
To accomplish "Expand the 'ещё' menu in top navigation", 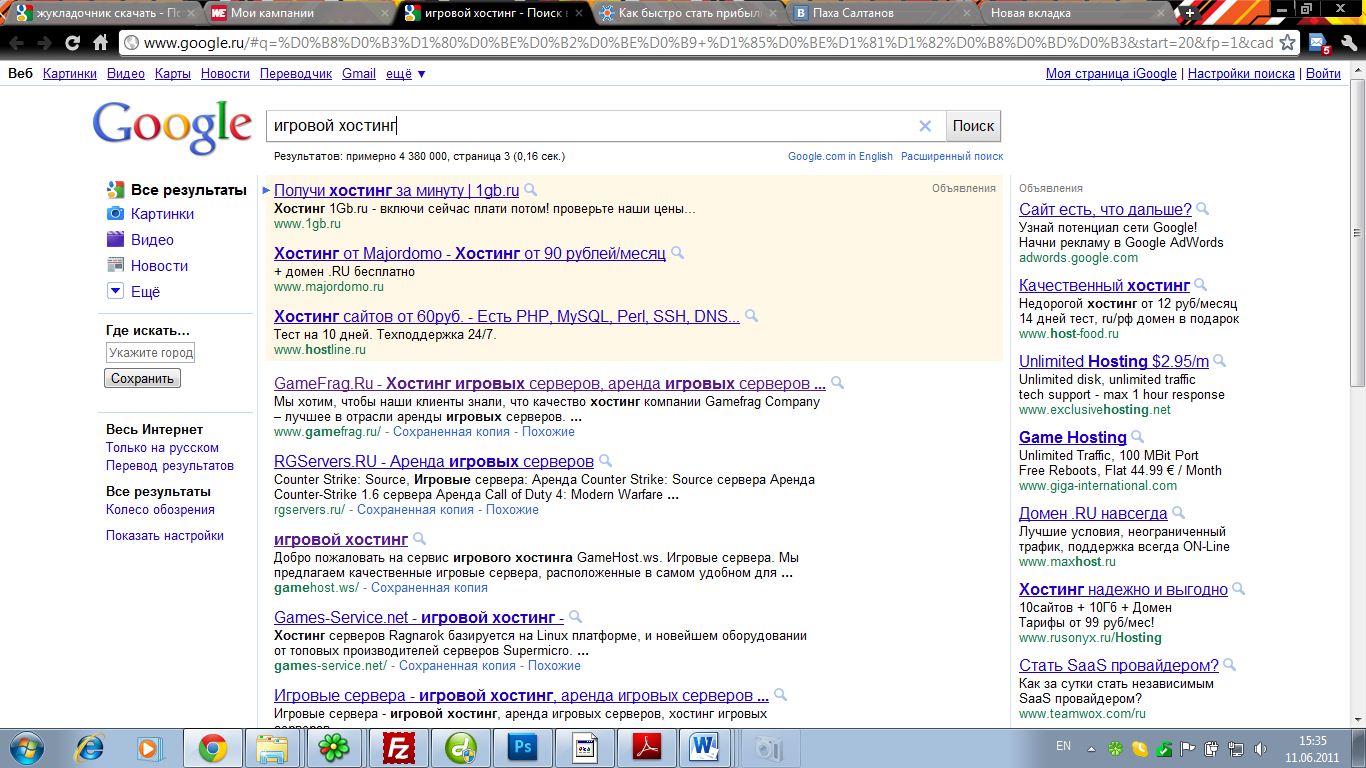I will [x=406, y=73].
